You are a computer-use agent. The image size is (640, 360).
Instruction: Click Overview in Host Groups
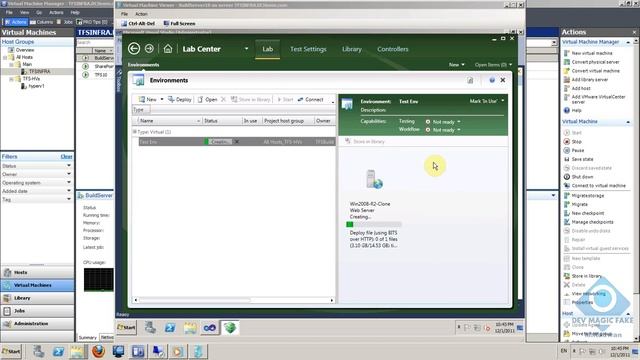point(24,50)
